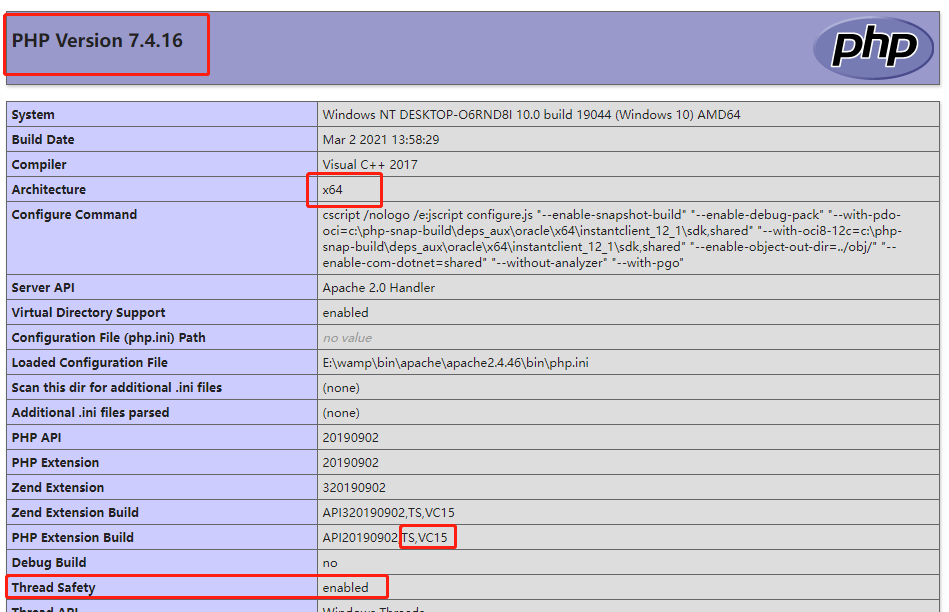949x612 pixels.
Task: Click the 'PHP API' row label
Action: (x=36, y=438)
